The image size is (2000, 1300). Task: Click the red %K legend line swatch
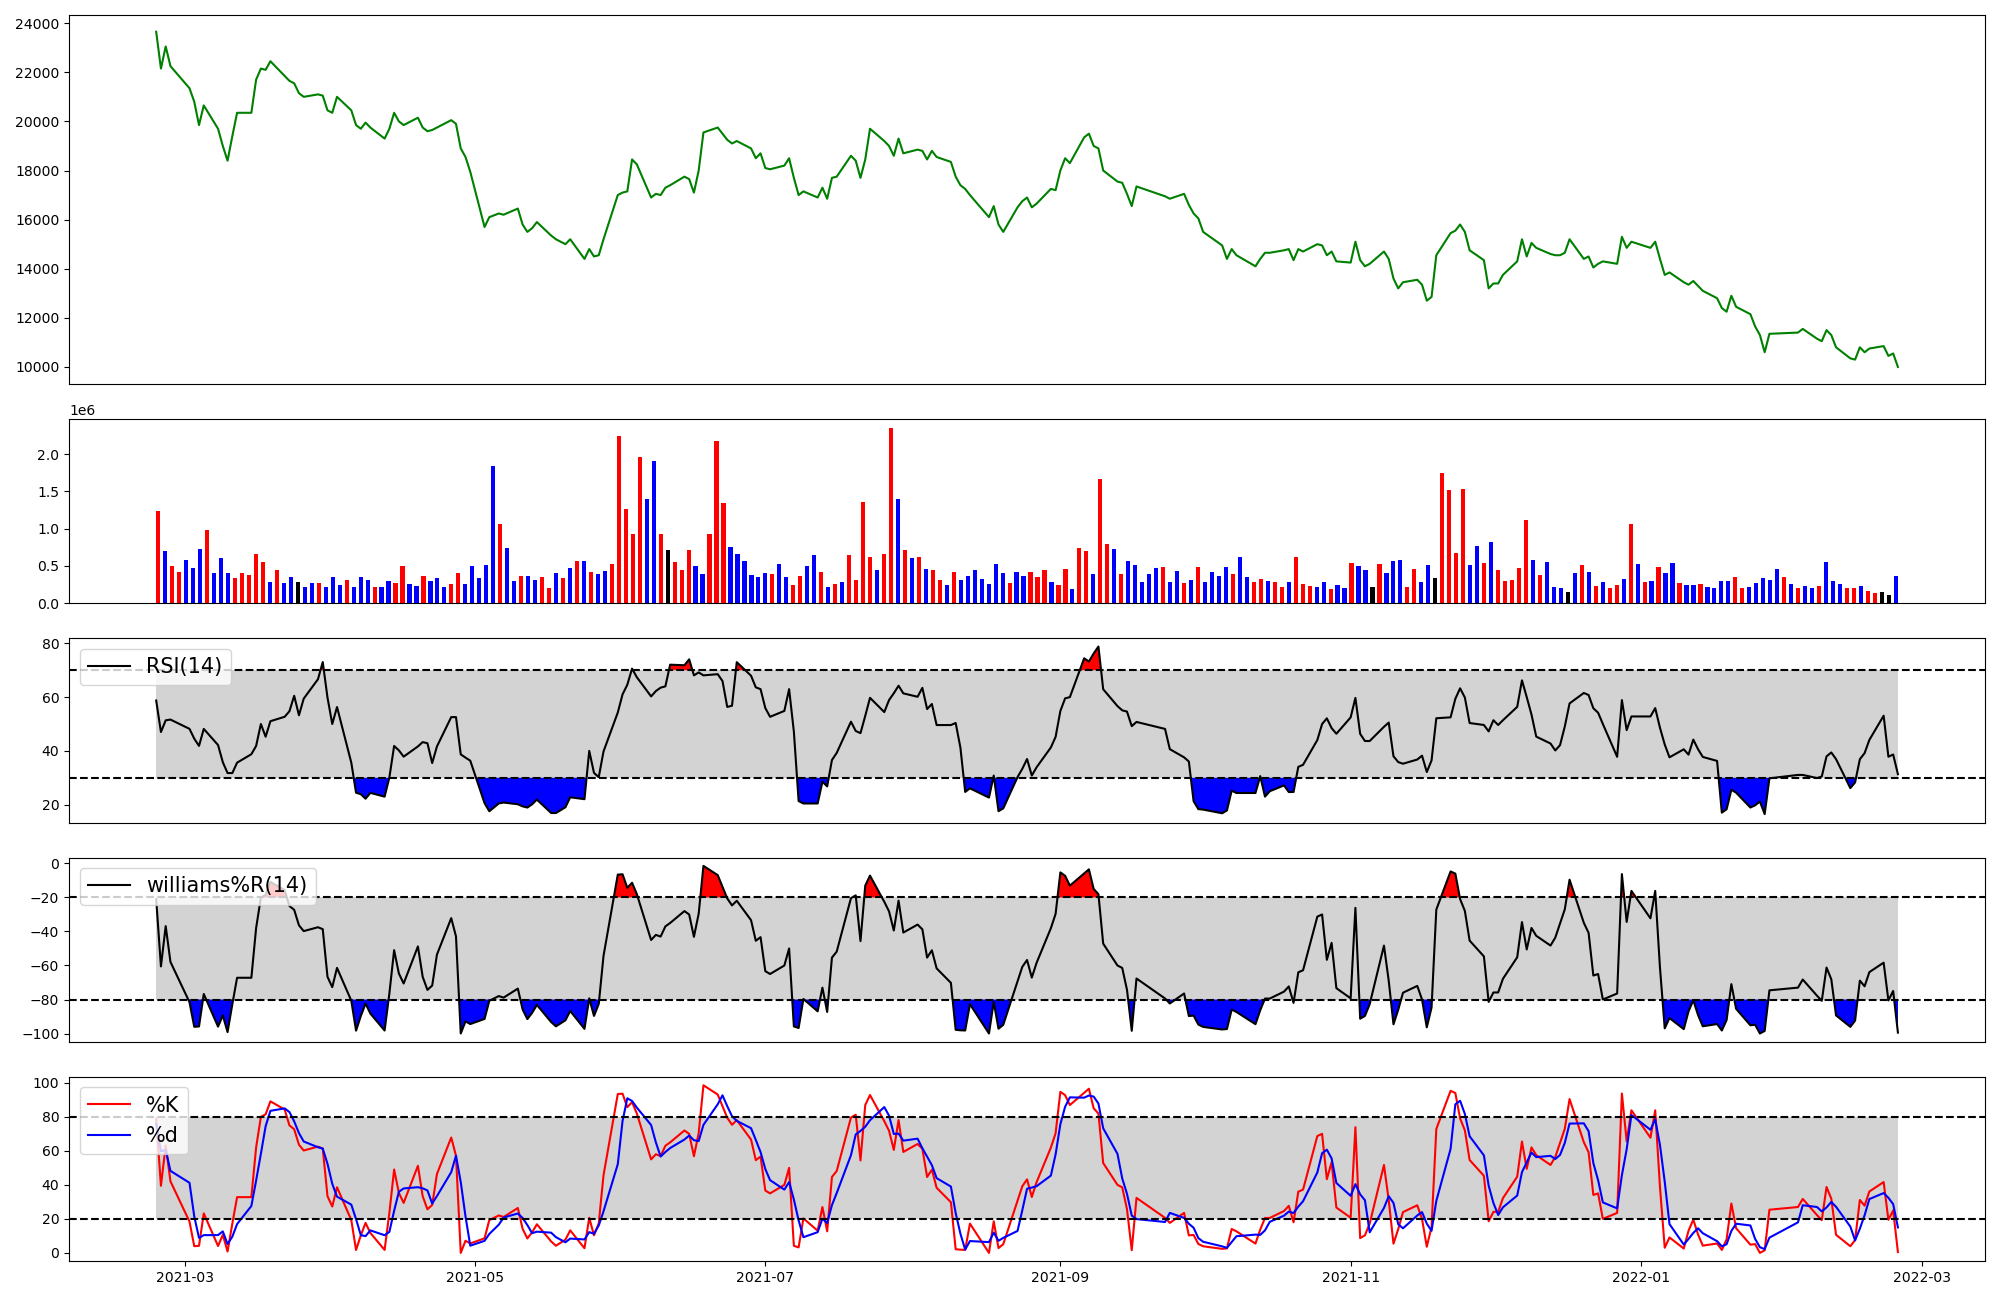[x=109, y=1104]
